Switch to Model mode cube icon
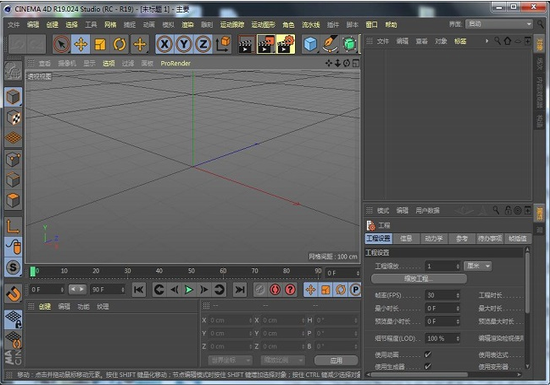Image resolution: width=550 pixels, height=385 pixels. pos(13,97)
